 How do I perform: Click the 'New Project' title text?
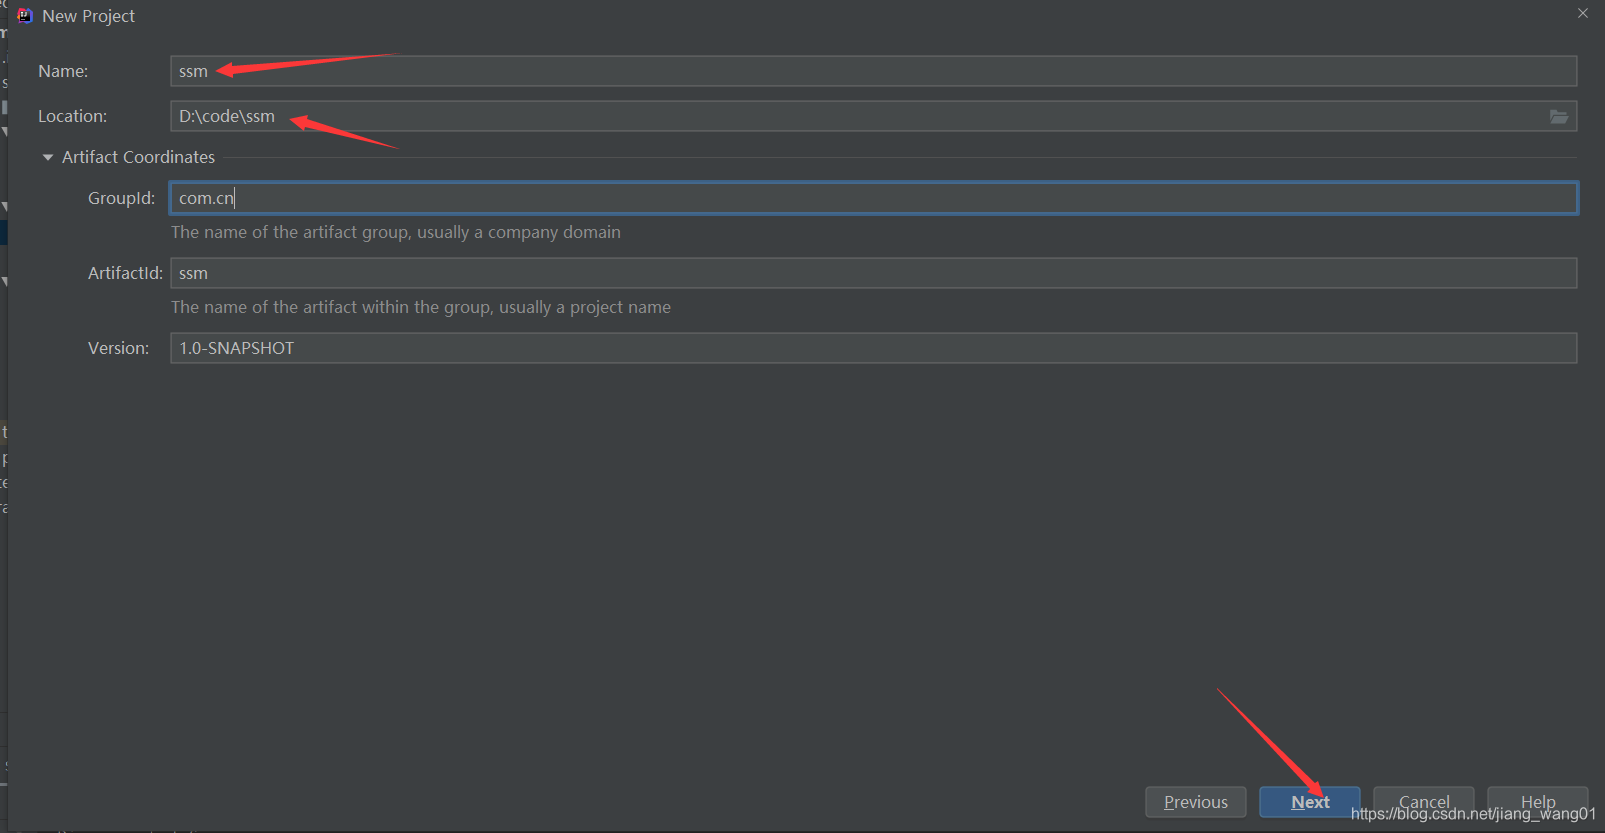click(88, 16)
